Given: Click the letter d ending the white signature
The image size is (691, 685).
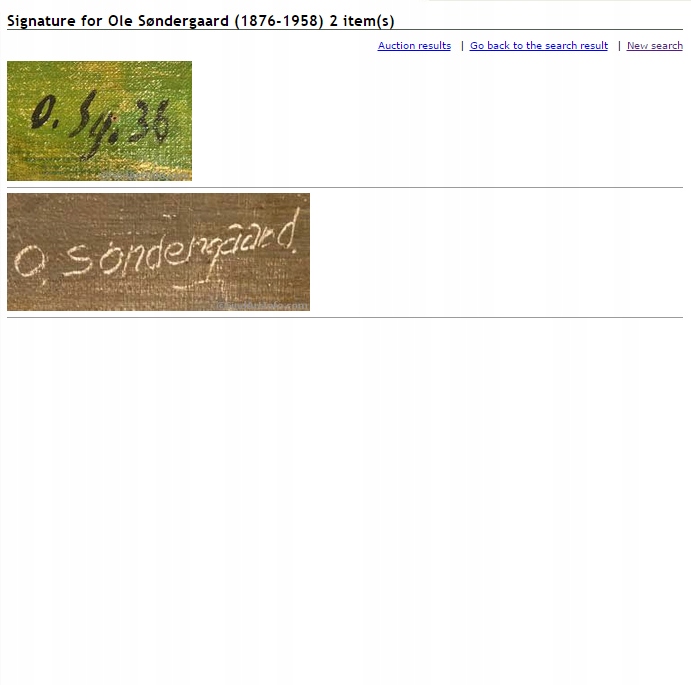Looking at the screenshot, I should (289, 230).
